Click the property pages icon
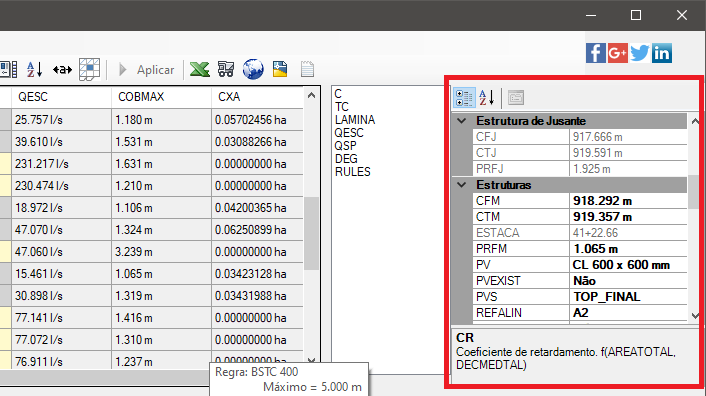Viewport: 706px width, 396px height. click(516, 98)
